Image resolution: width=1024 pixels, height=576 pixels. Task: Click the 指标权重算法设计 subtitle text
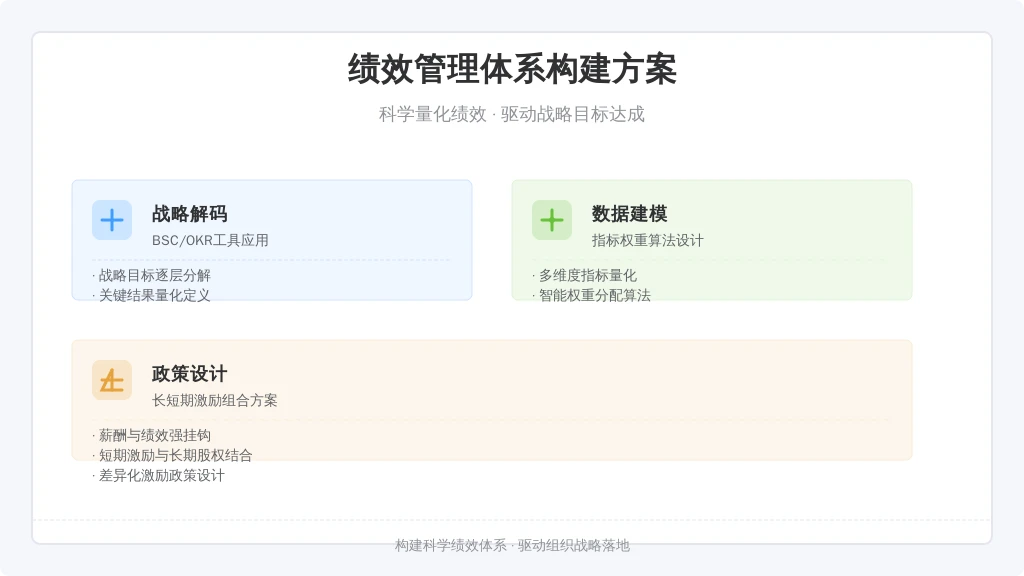click(648, 240)
